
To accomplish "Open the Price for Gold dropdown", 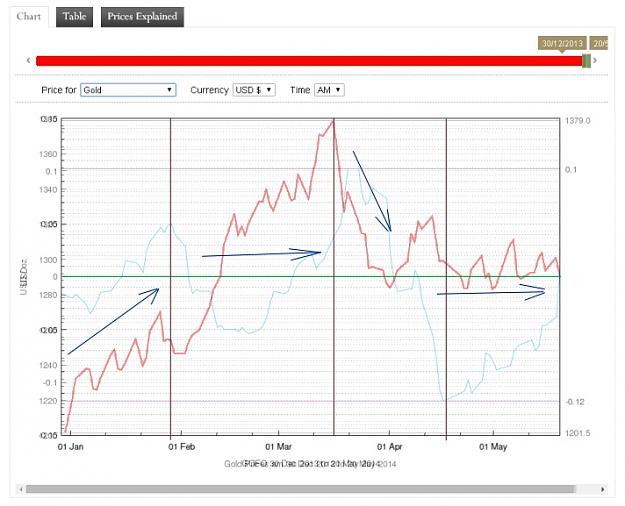I will (x=128, y=90).
